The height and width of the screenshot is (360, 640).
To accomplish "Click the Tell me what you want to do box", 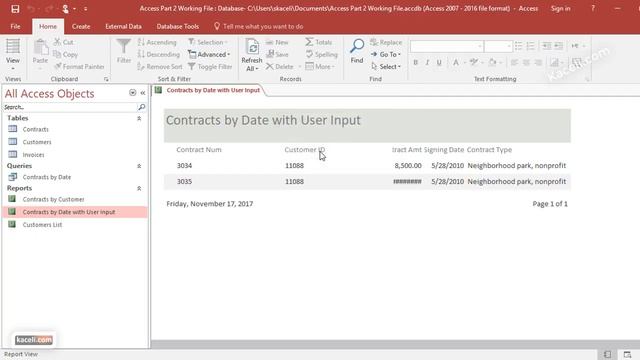I will [259, 27].
